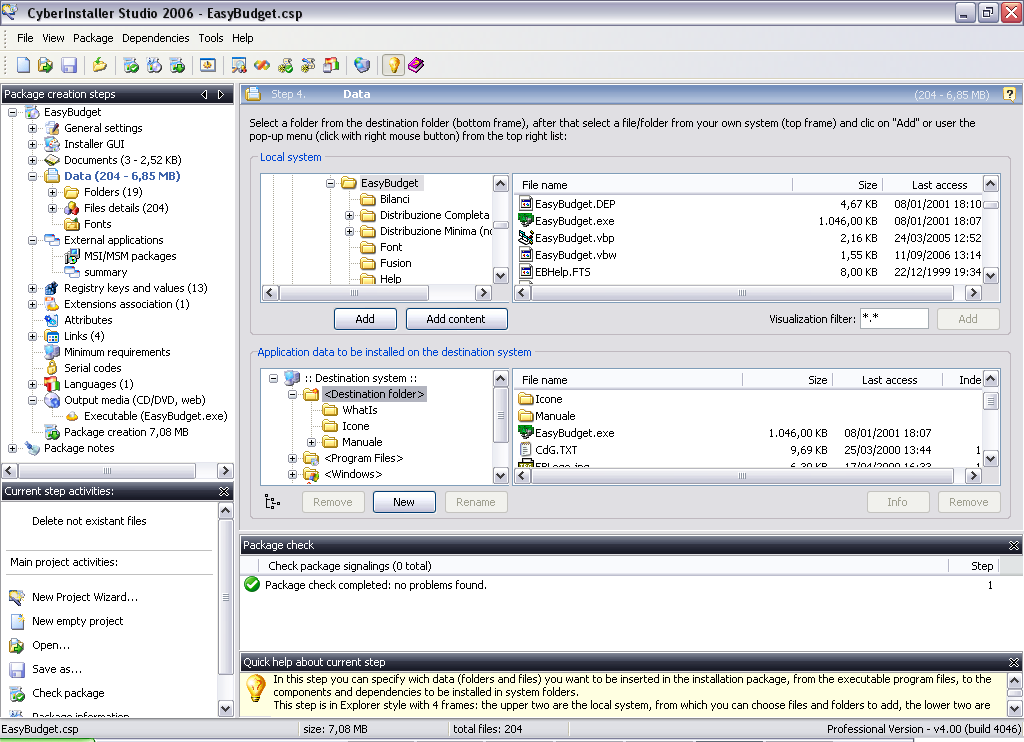Viewport: 1024px width, 742px height.
Task: Expand the Package notes tree node
Action: [12, 448]
